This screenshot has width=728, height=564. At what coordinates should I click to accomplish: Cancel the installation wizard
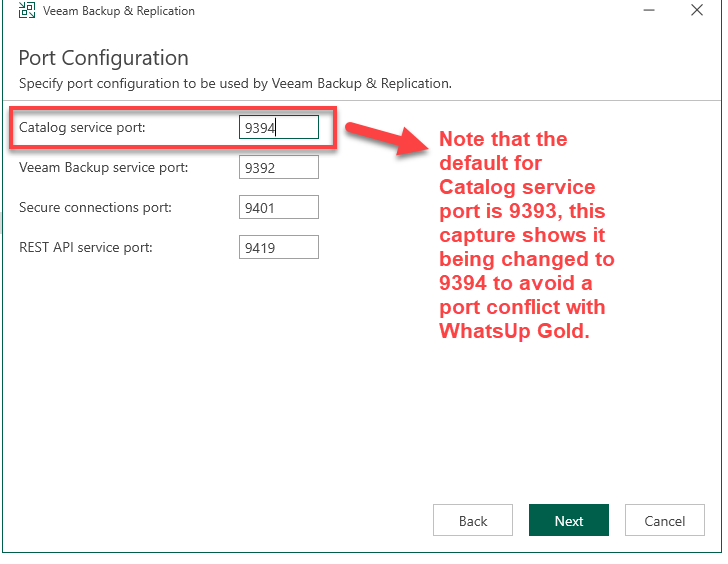tap(664, 520)
